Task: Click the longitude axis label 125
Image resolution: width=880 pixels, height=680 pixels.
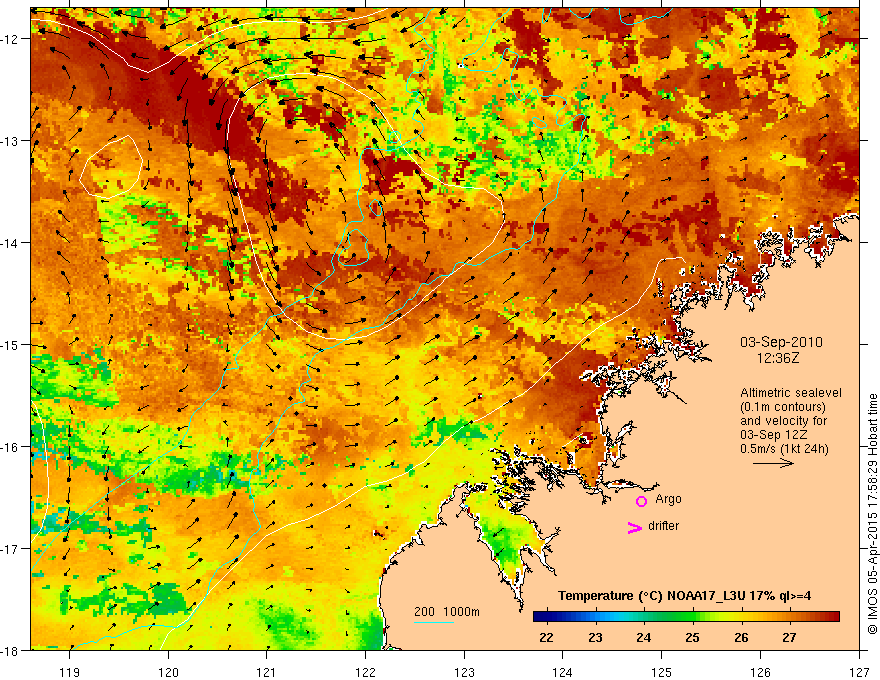Action: (662, 672)
